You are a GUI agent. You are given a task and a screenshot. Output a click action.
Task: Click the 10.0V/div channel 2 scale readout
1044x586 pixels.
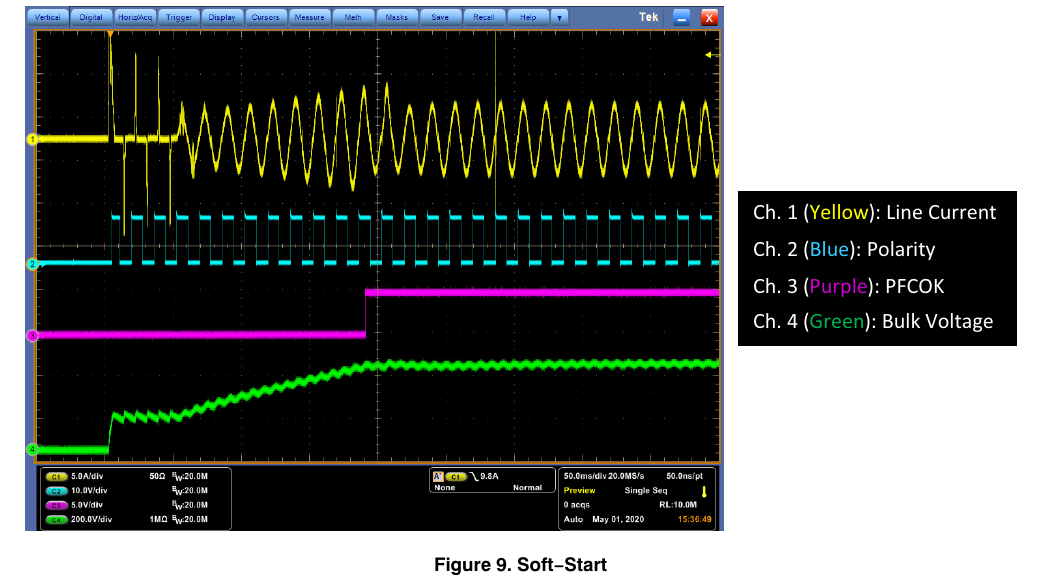(x=89, y=491)
